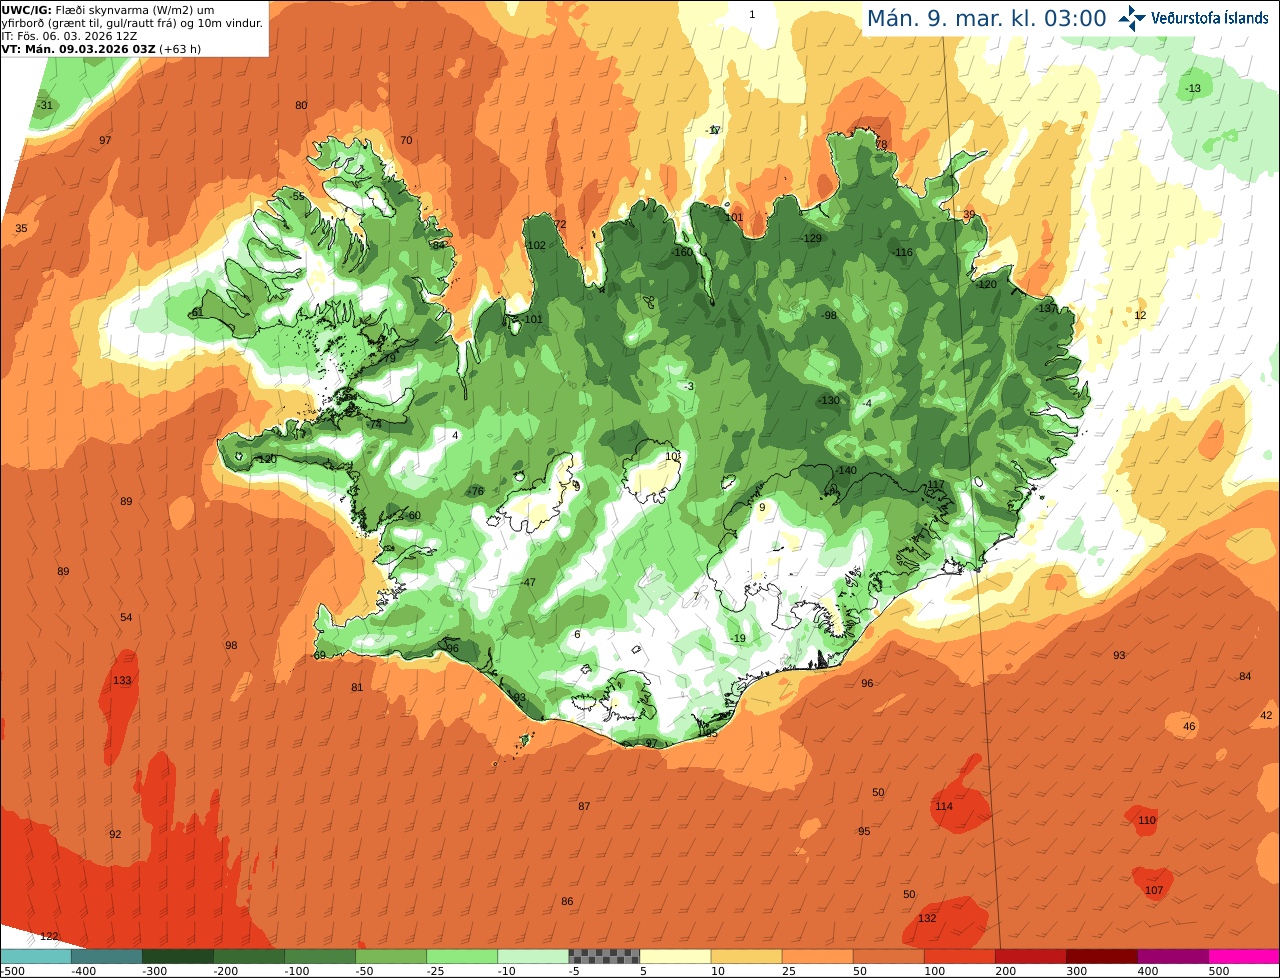
Task: Select the date heading Mán. 9. mar. kl. 03:00
Action: tap(986, 18)
